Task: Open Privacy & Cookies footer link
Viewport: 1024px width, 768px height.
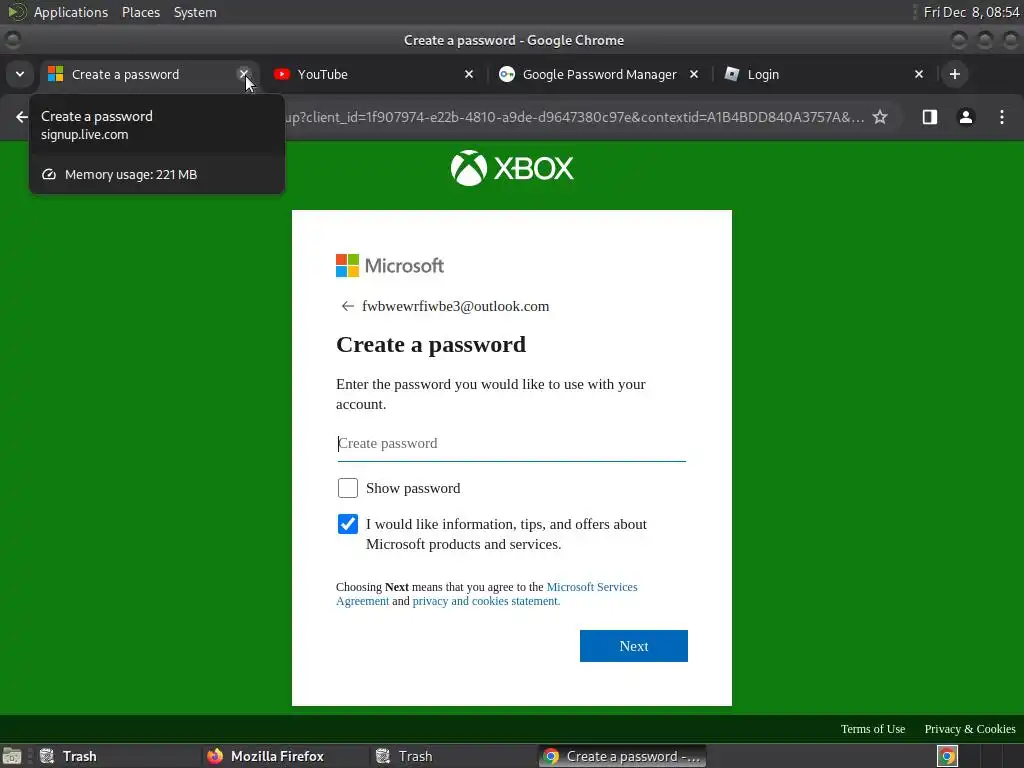Action: pos(970,729)
